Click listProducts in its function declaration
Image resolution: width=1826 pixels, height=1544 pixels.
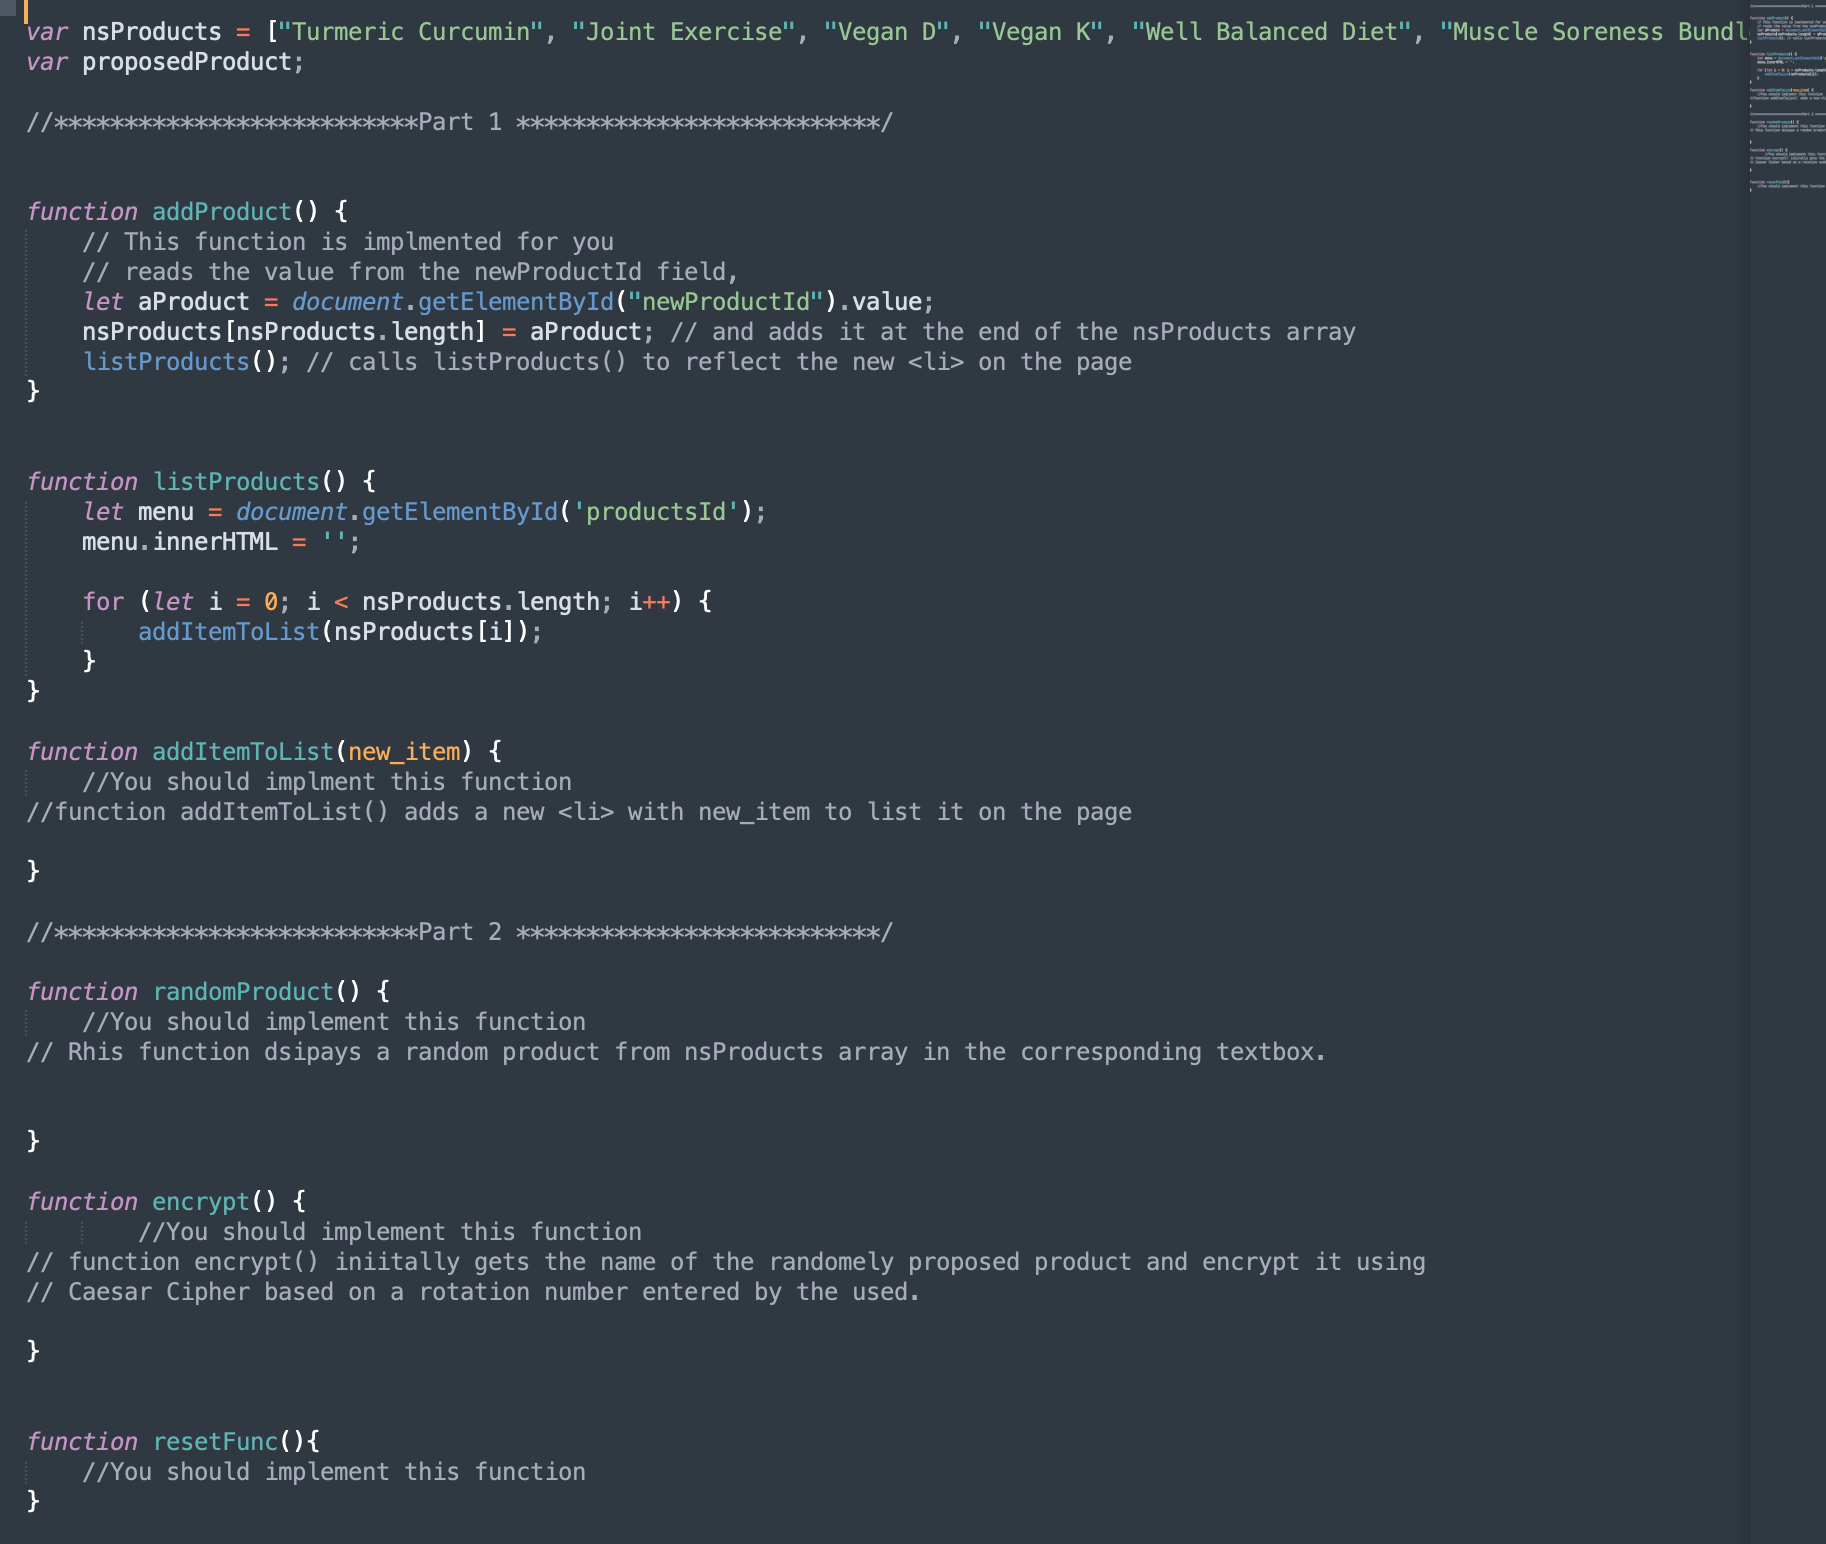point(236,482)
